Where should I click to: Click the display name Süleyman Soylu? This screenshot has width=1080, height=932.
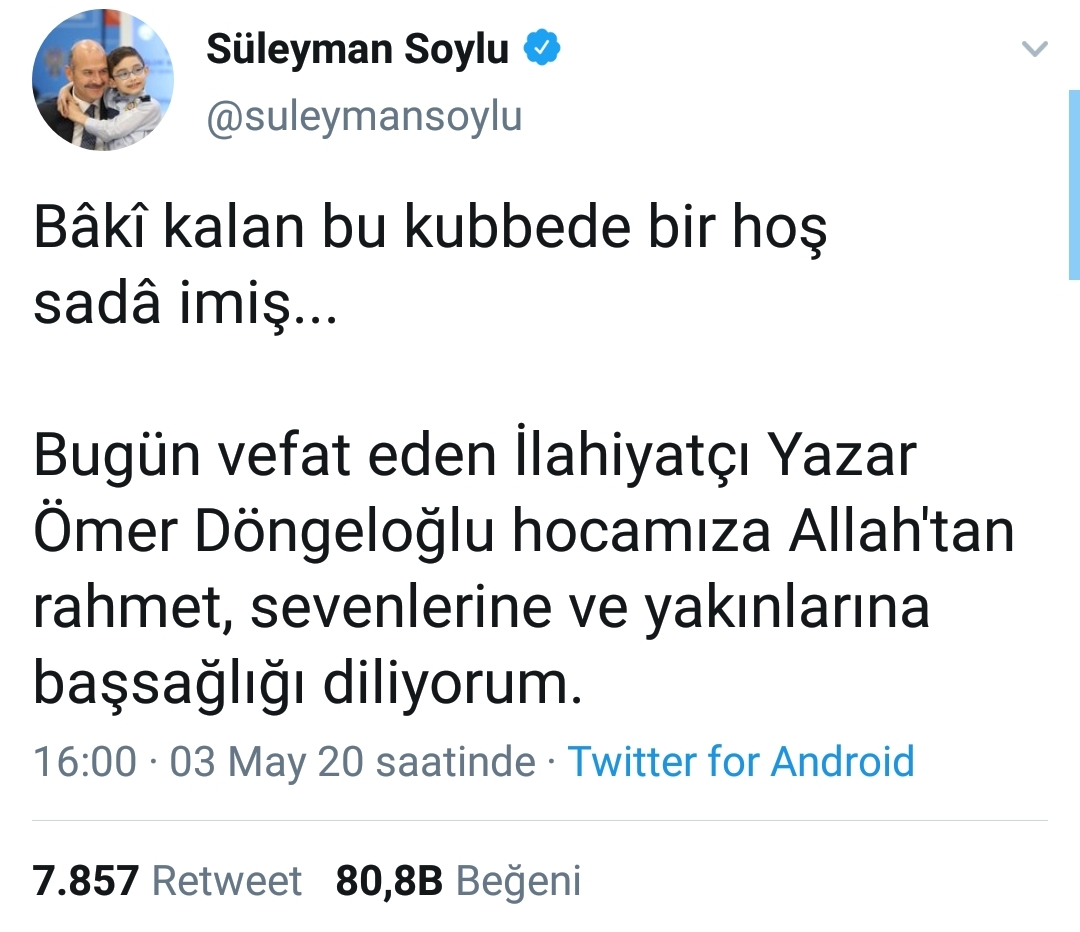tap(357, 50)
